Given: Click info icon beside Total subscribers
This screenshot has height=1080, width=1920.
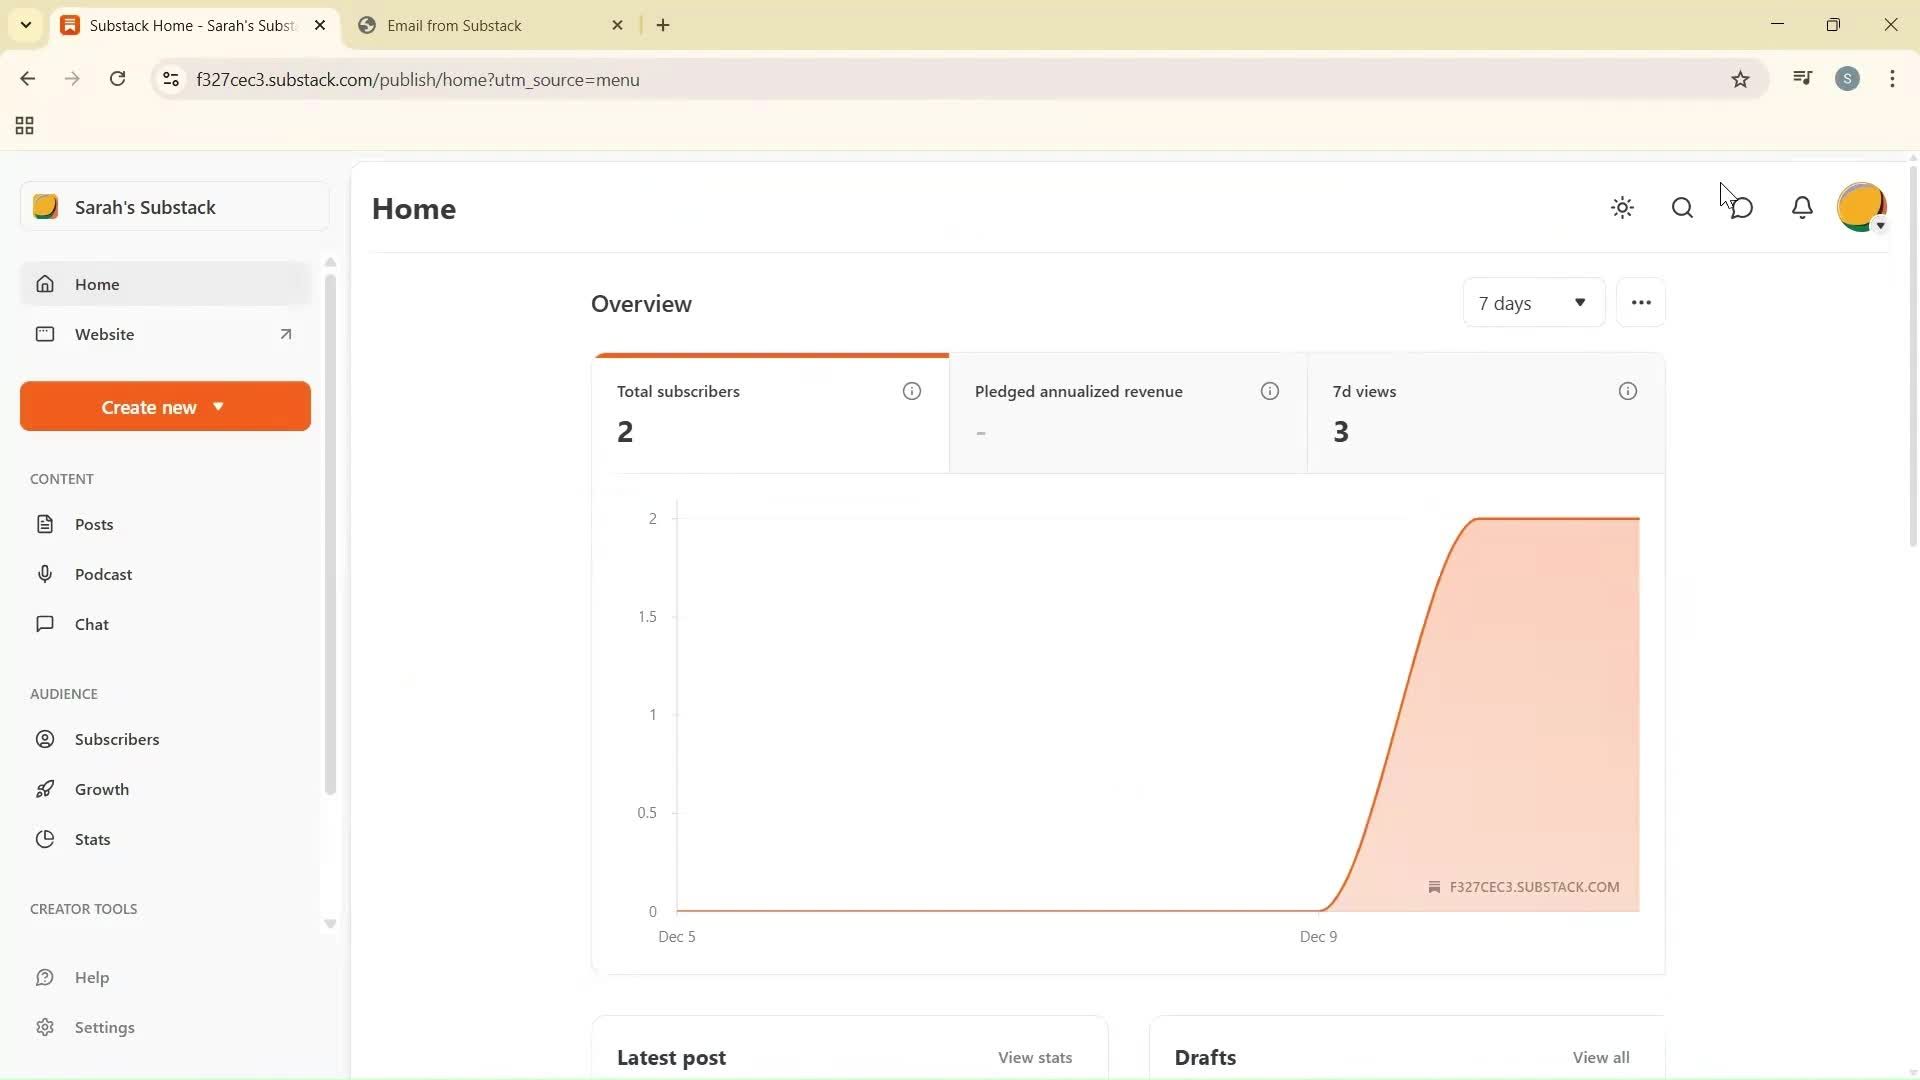Looking at the screenshot, I should (911, 391).
